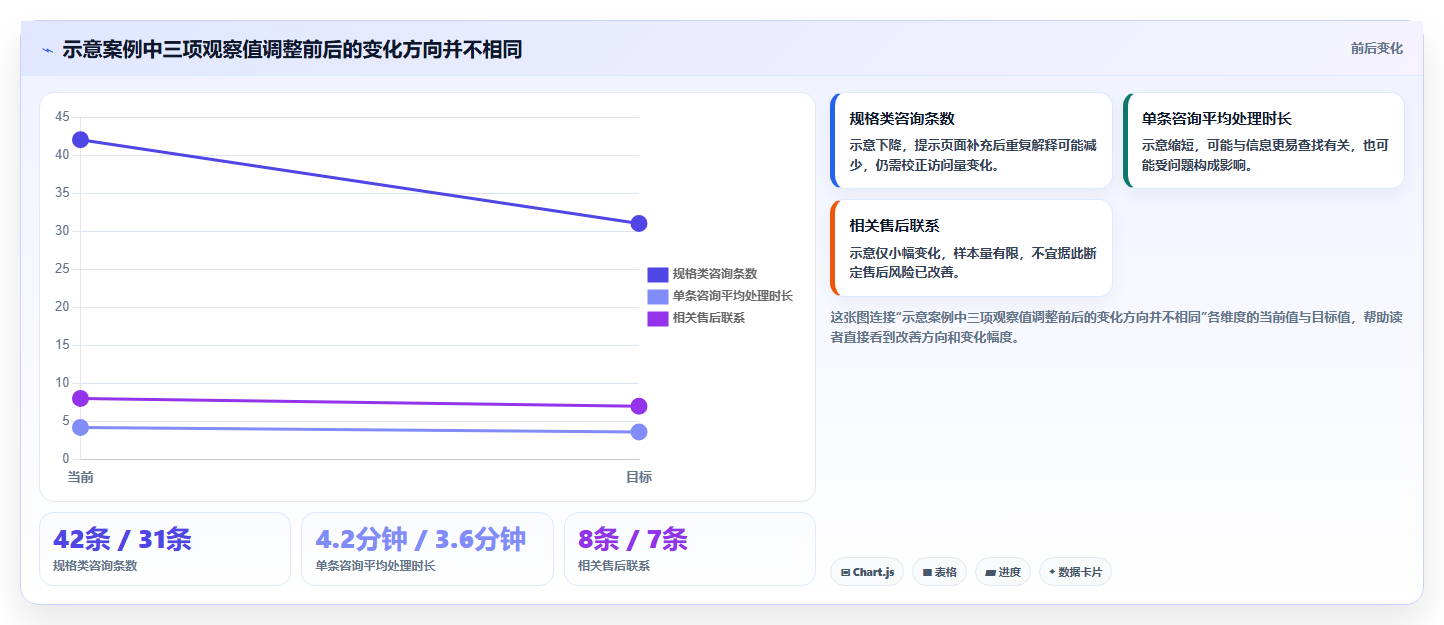
Task: Click the 相关售后联系 note card heading
Action: [894, 226]
